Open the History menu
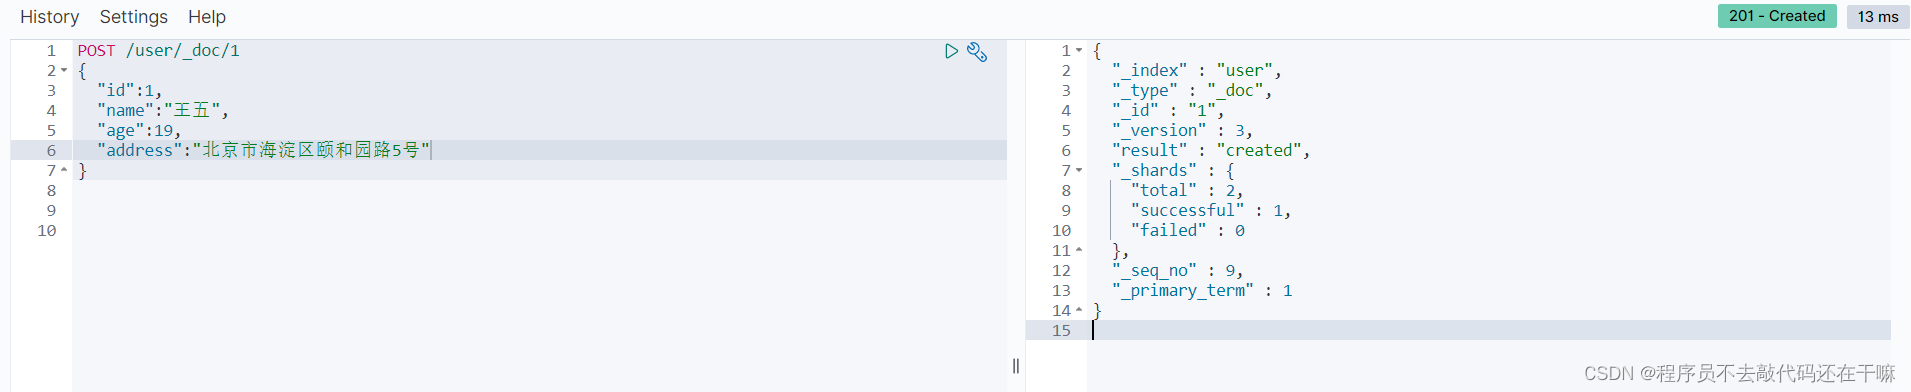 point(50,17)
